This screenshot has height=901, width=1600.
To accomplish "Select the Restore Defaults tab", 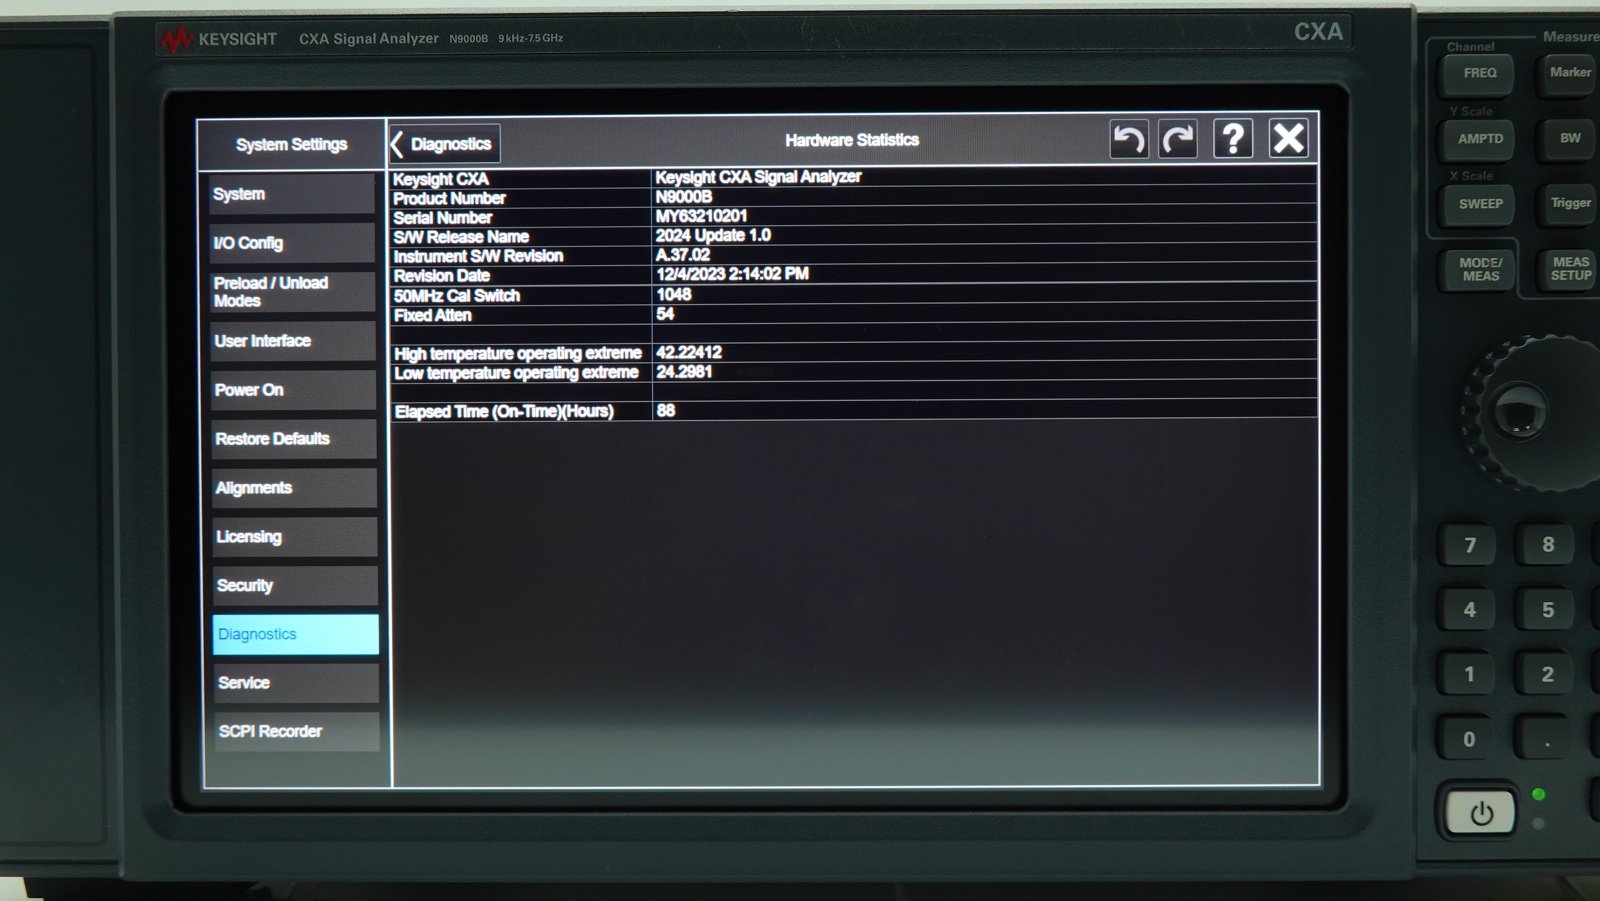I will [294, 439].
